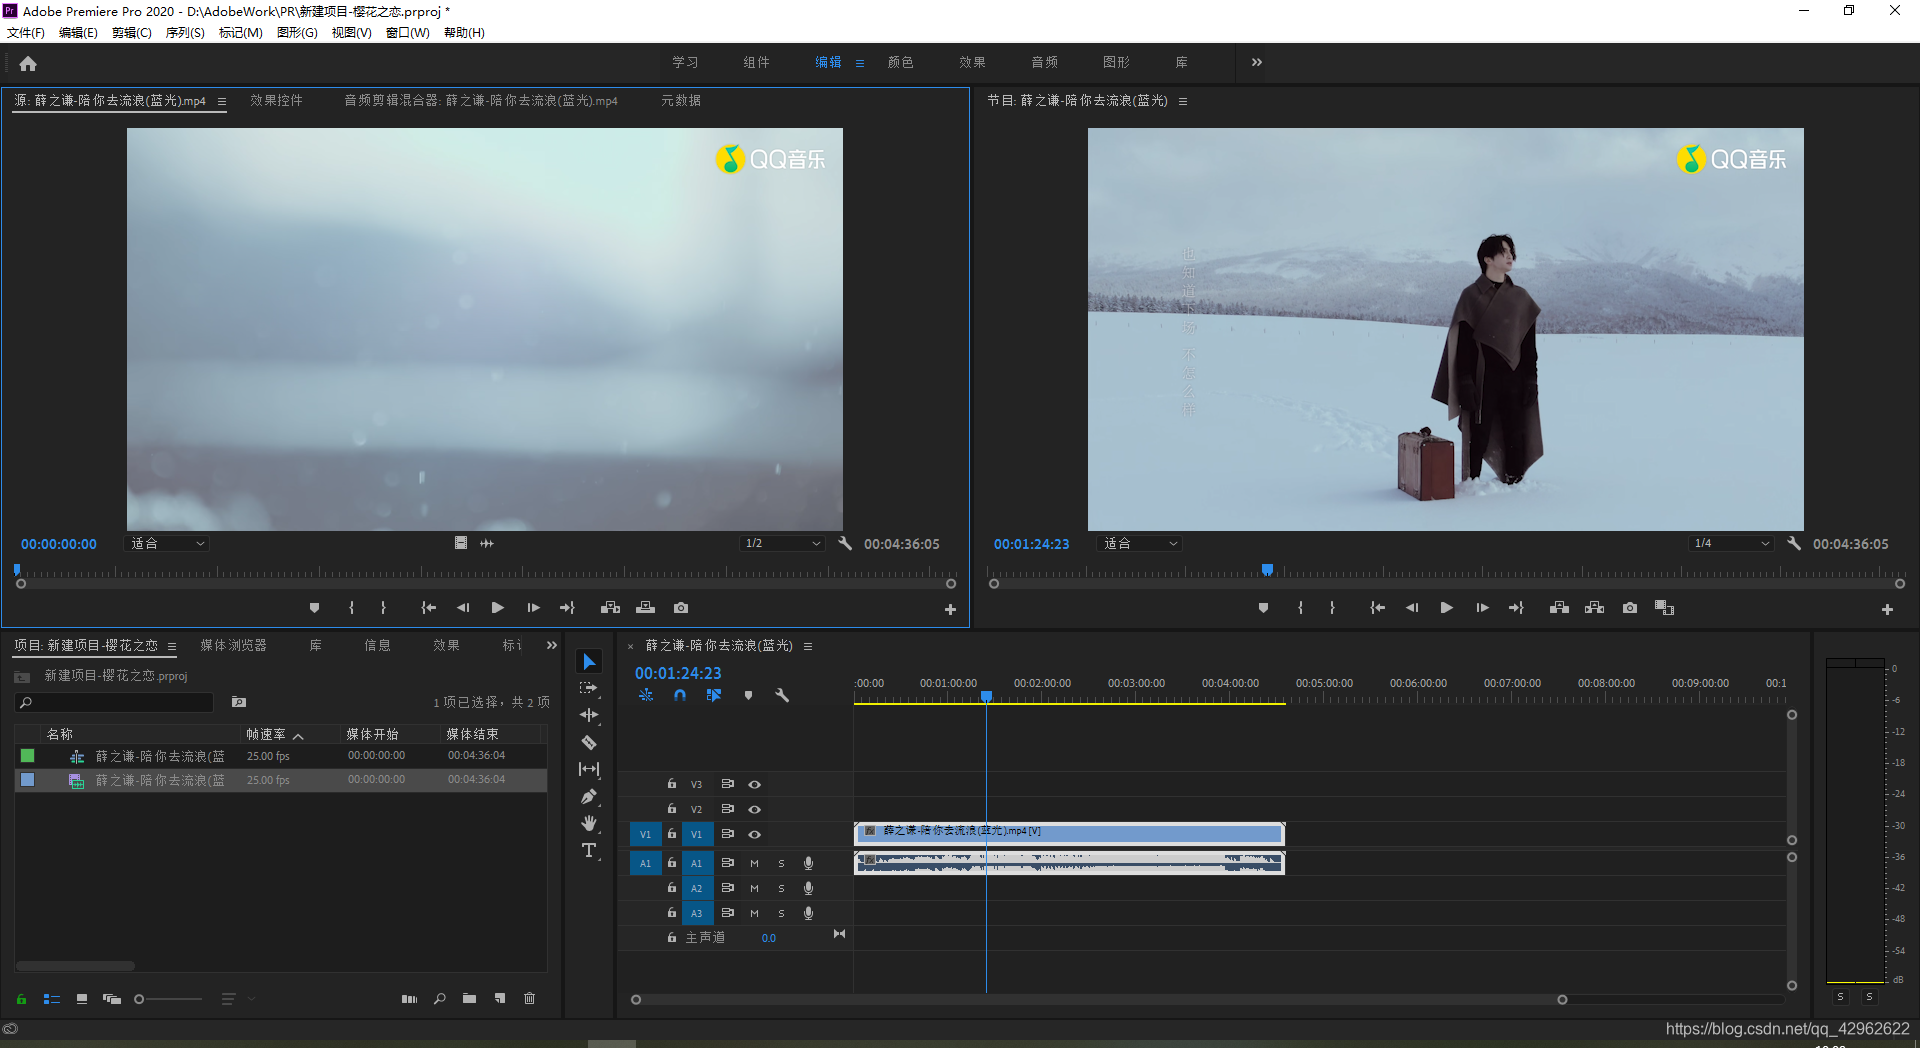1920x1048 pixels.
Task: Mute track A1
Action: 754,863
